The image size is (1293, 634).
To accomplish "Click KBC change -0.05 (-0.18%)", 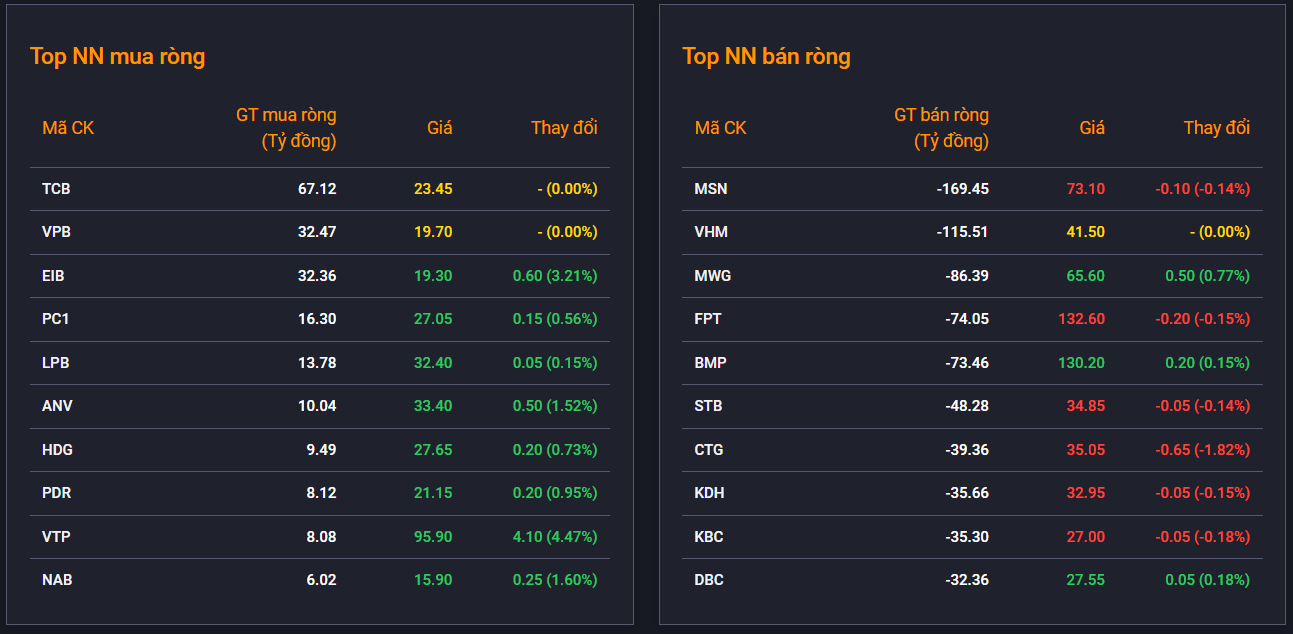I will point(1202,537).
